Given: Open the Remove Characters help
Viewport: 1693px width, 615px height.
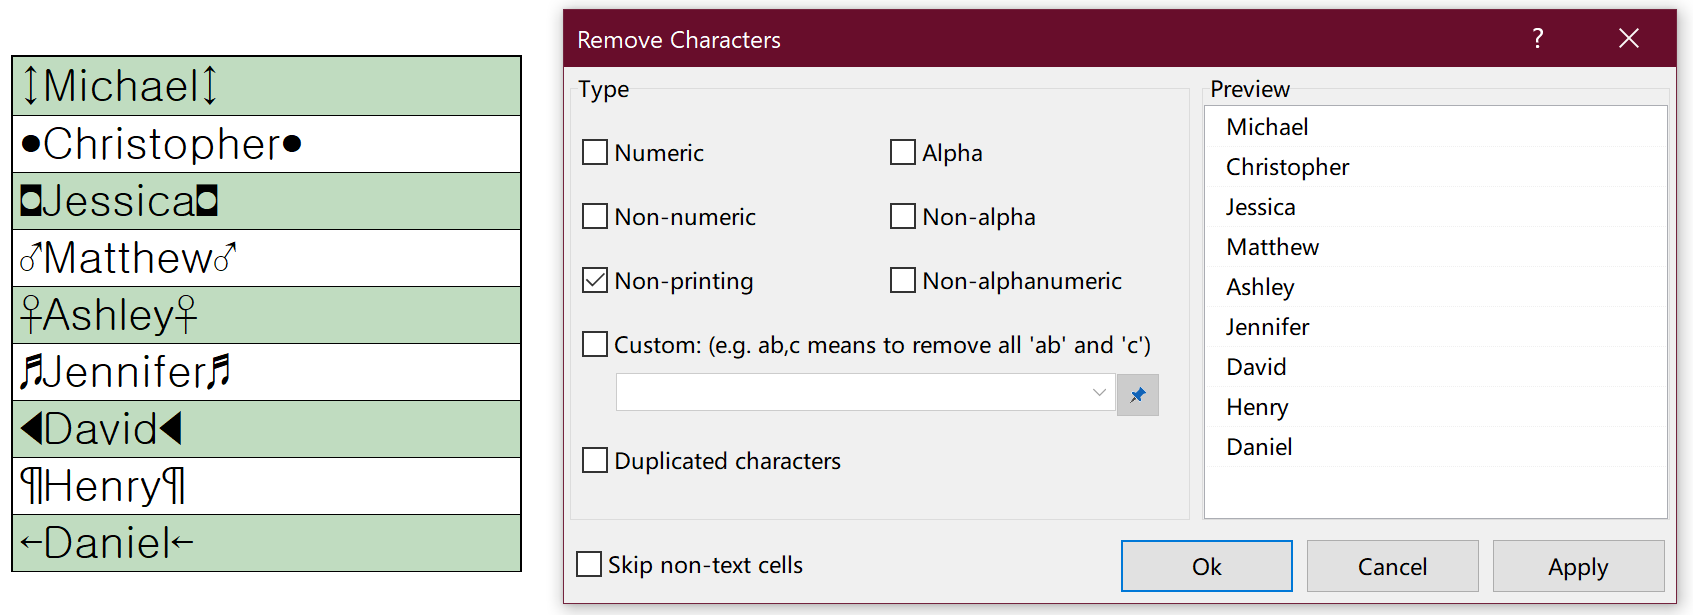Looking at the screenshot, I should coord(1537,38).
